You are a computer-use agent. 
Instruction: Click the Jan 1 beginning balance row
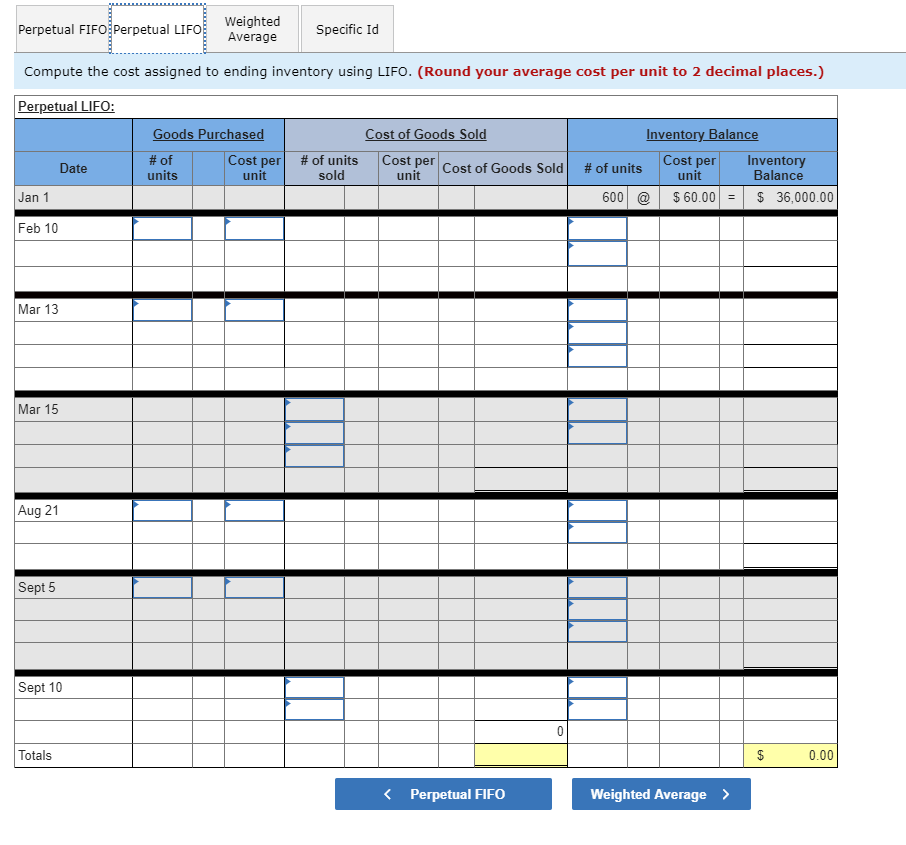[73, 197]
